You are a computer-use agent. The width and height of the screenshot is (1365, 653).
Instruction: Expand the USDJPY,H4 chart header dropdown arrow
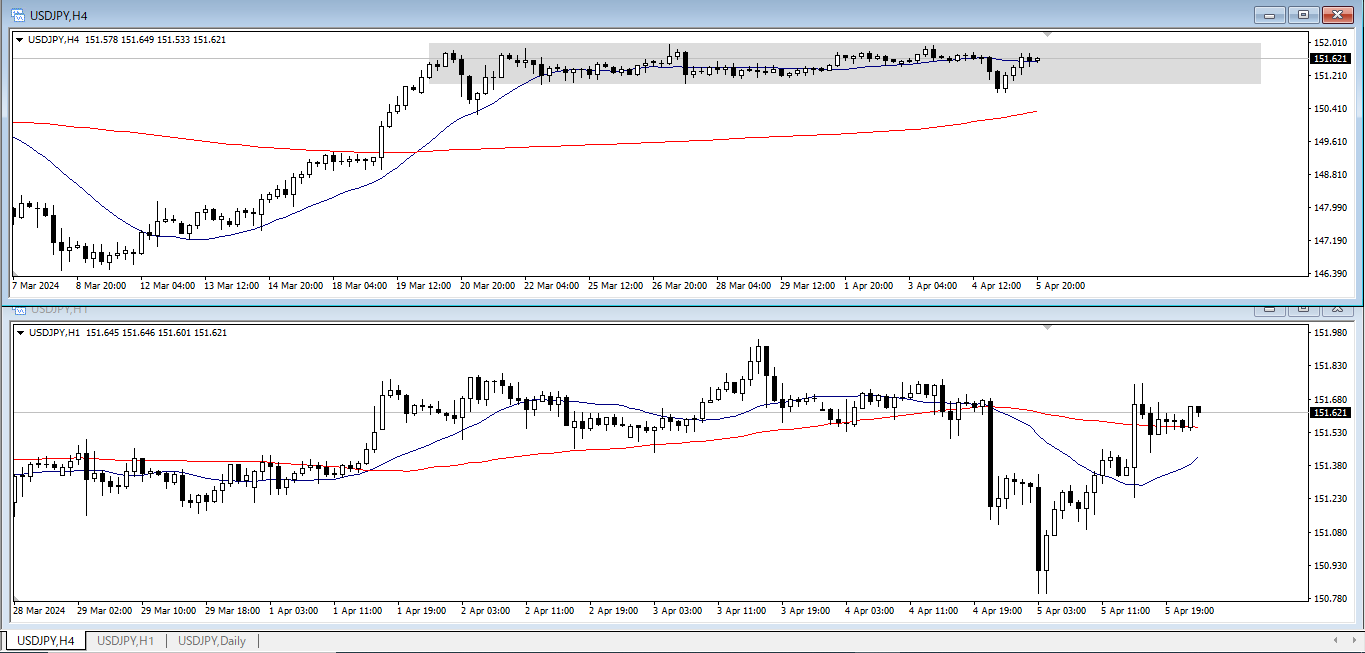coord(20,40)
